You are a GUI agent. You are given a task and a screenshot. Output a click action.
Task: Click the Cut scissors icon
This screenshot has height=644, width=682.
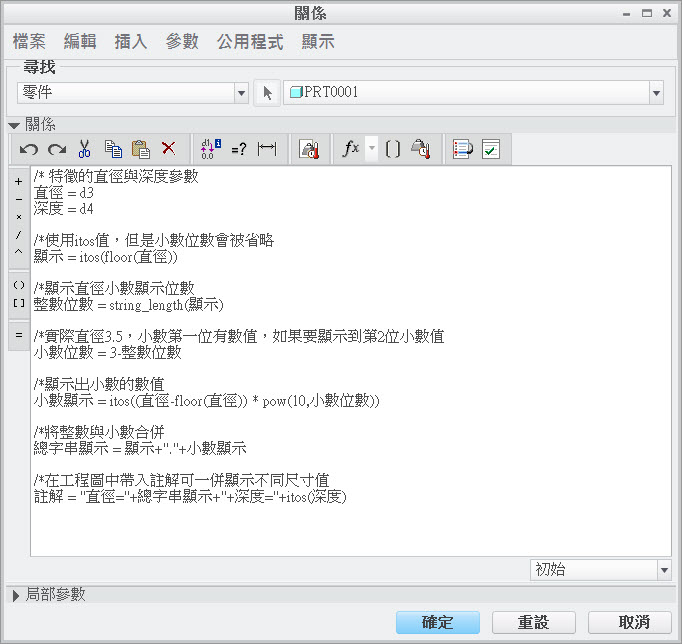click(84, 149)
